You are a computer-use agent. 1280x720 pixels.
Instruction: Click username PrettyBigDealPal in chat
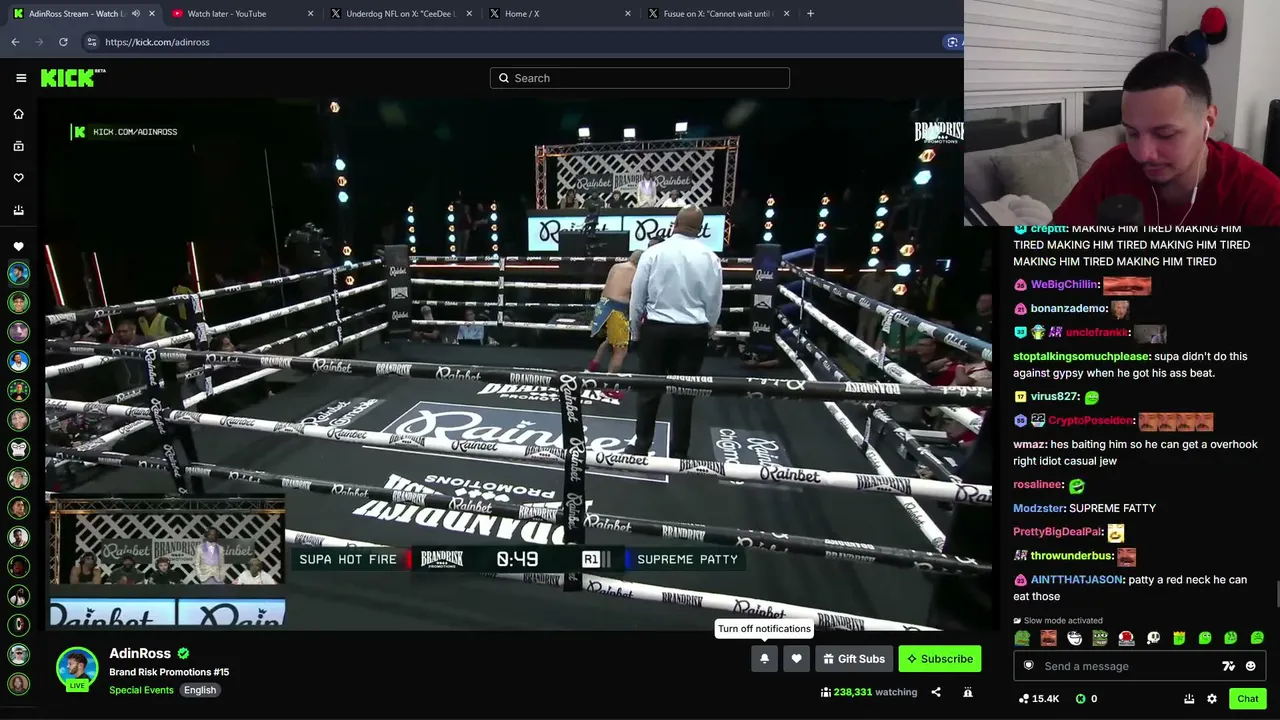point(1058,532)
